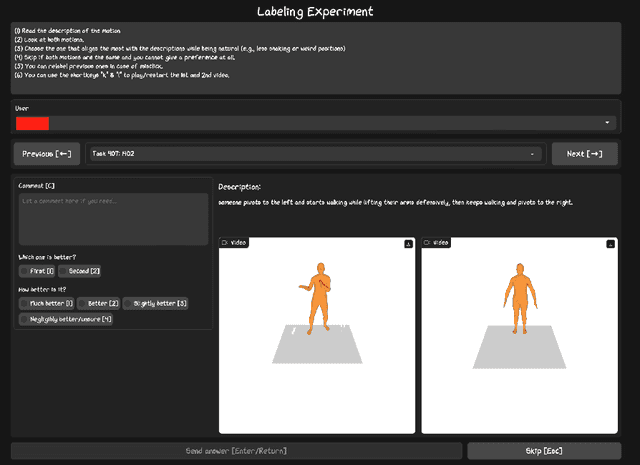Choose 'Slightly better [3]' rating
640x465 pixels.
[129, 303]
